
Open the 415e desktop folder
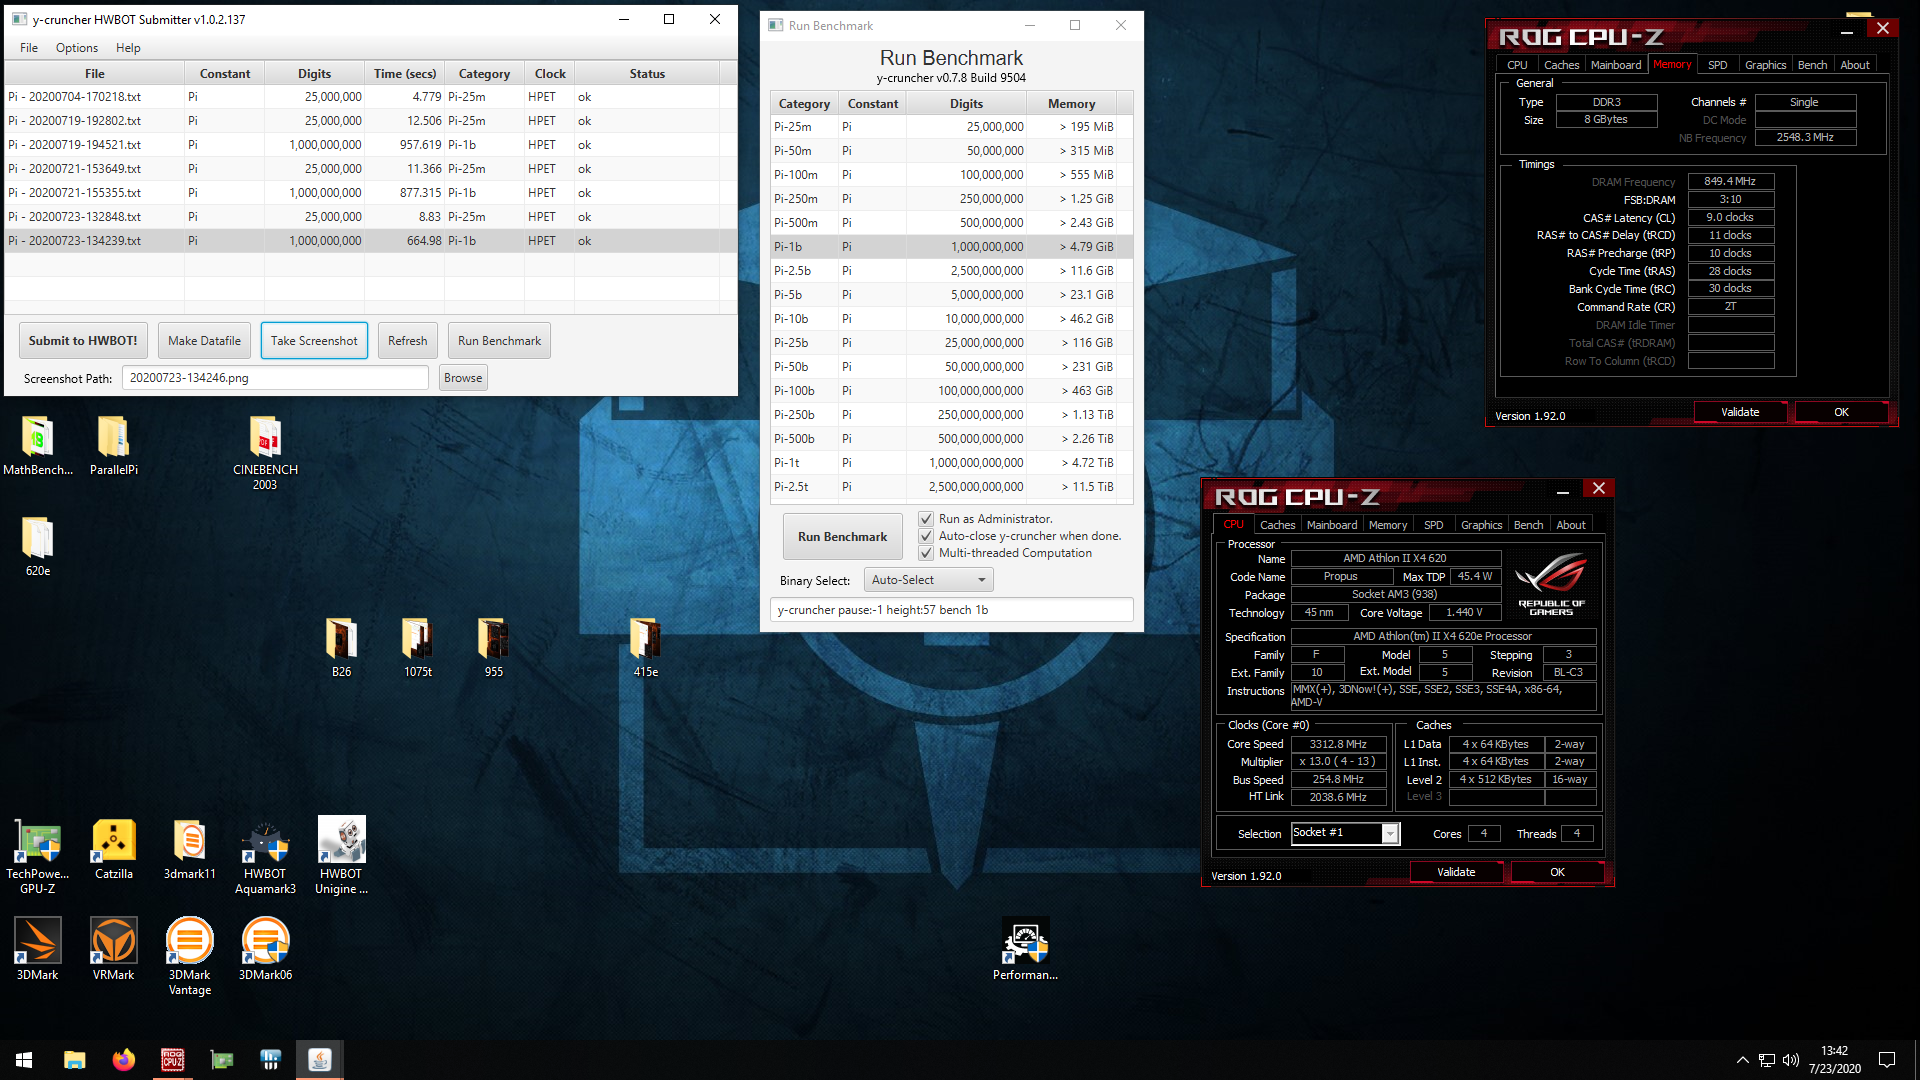[645, 648]
